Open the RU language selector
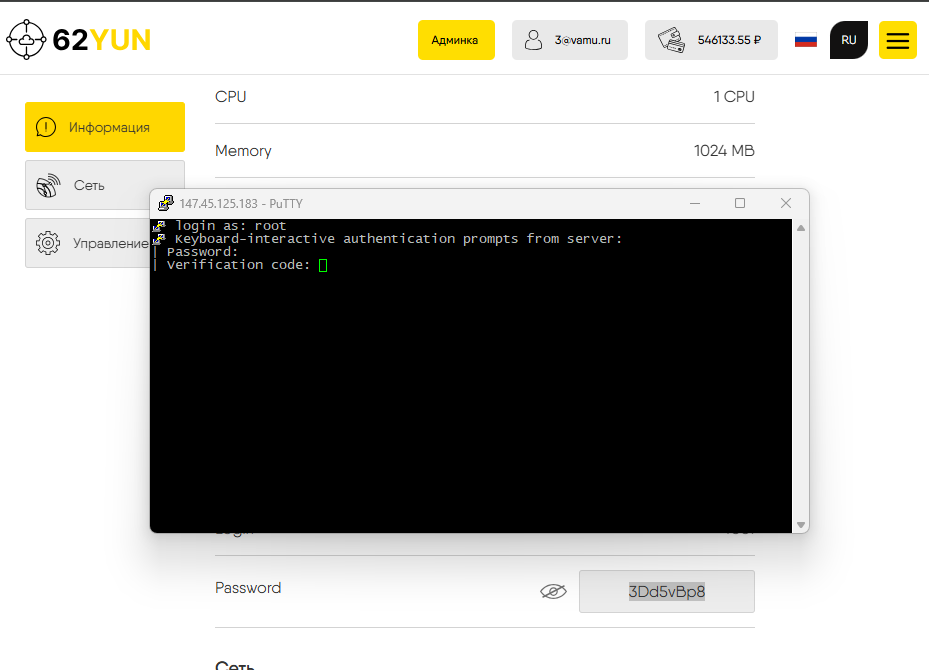This screenshot has height=670, width=929. [848, 40]
